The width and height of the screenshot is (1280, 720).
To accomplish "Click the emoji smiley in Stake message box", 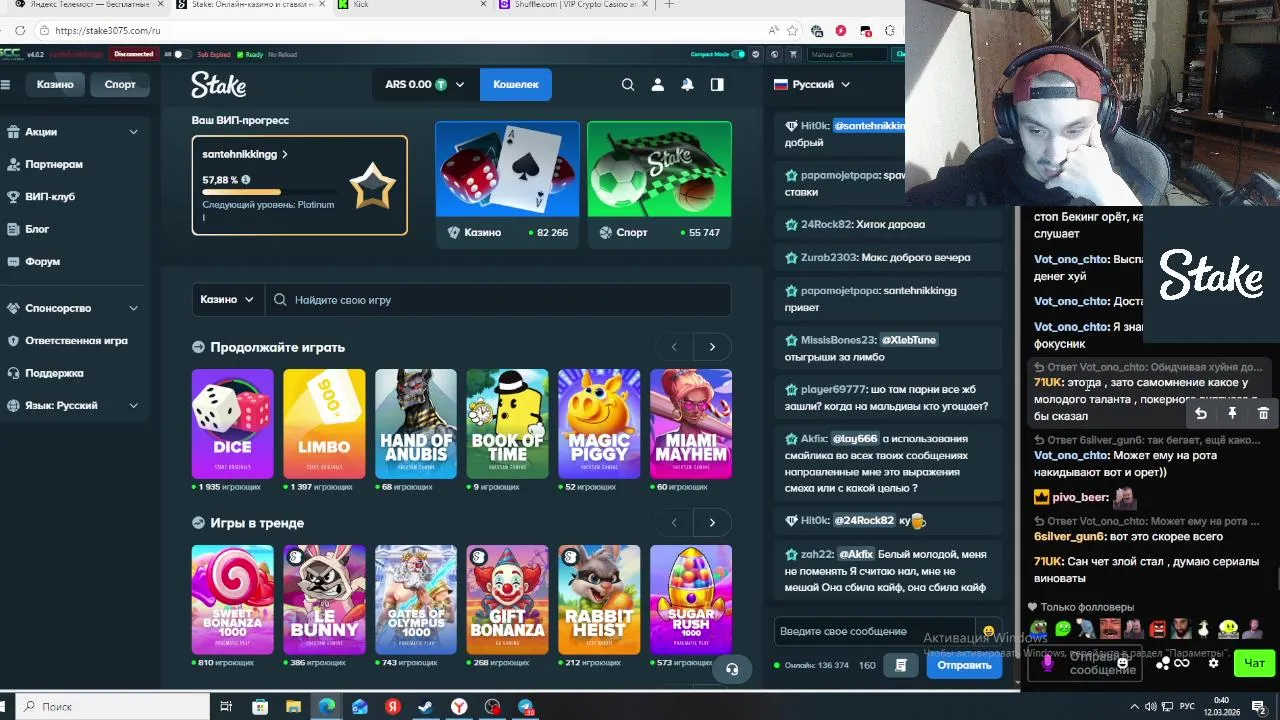I will pyautogui.click(x=988, y=631).
